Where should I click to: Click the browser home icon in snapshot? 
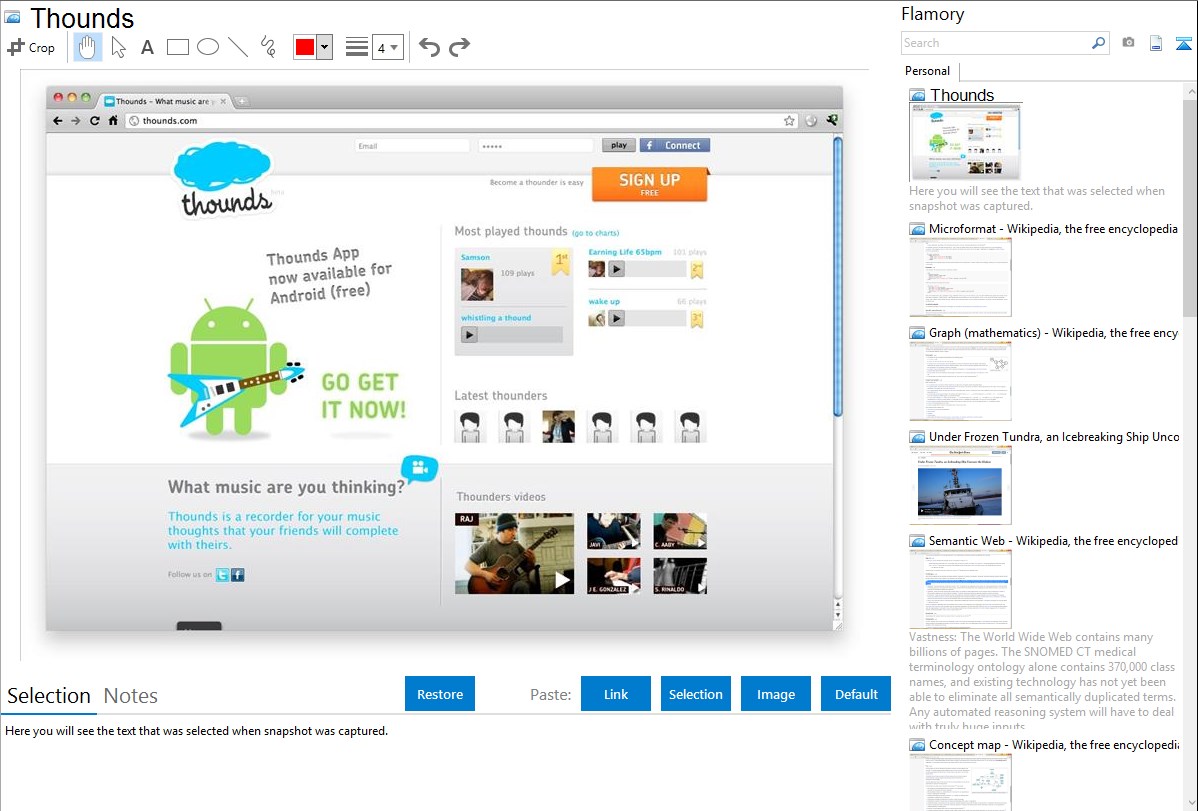click(113, 121)
